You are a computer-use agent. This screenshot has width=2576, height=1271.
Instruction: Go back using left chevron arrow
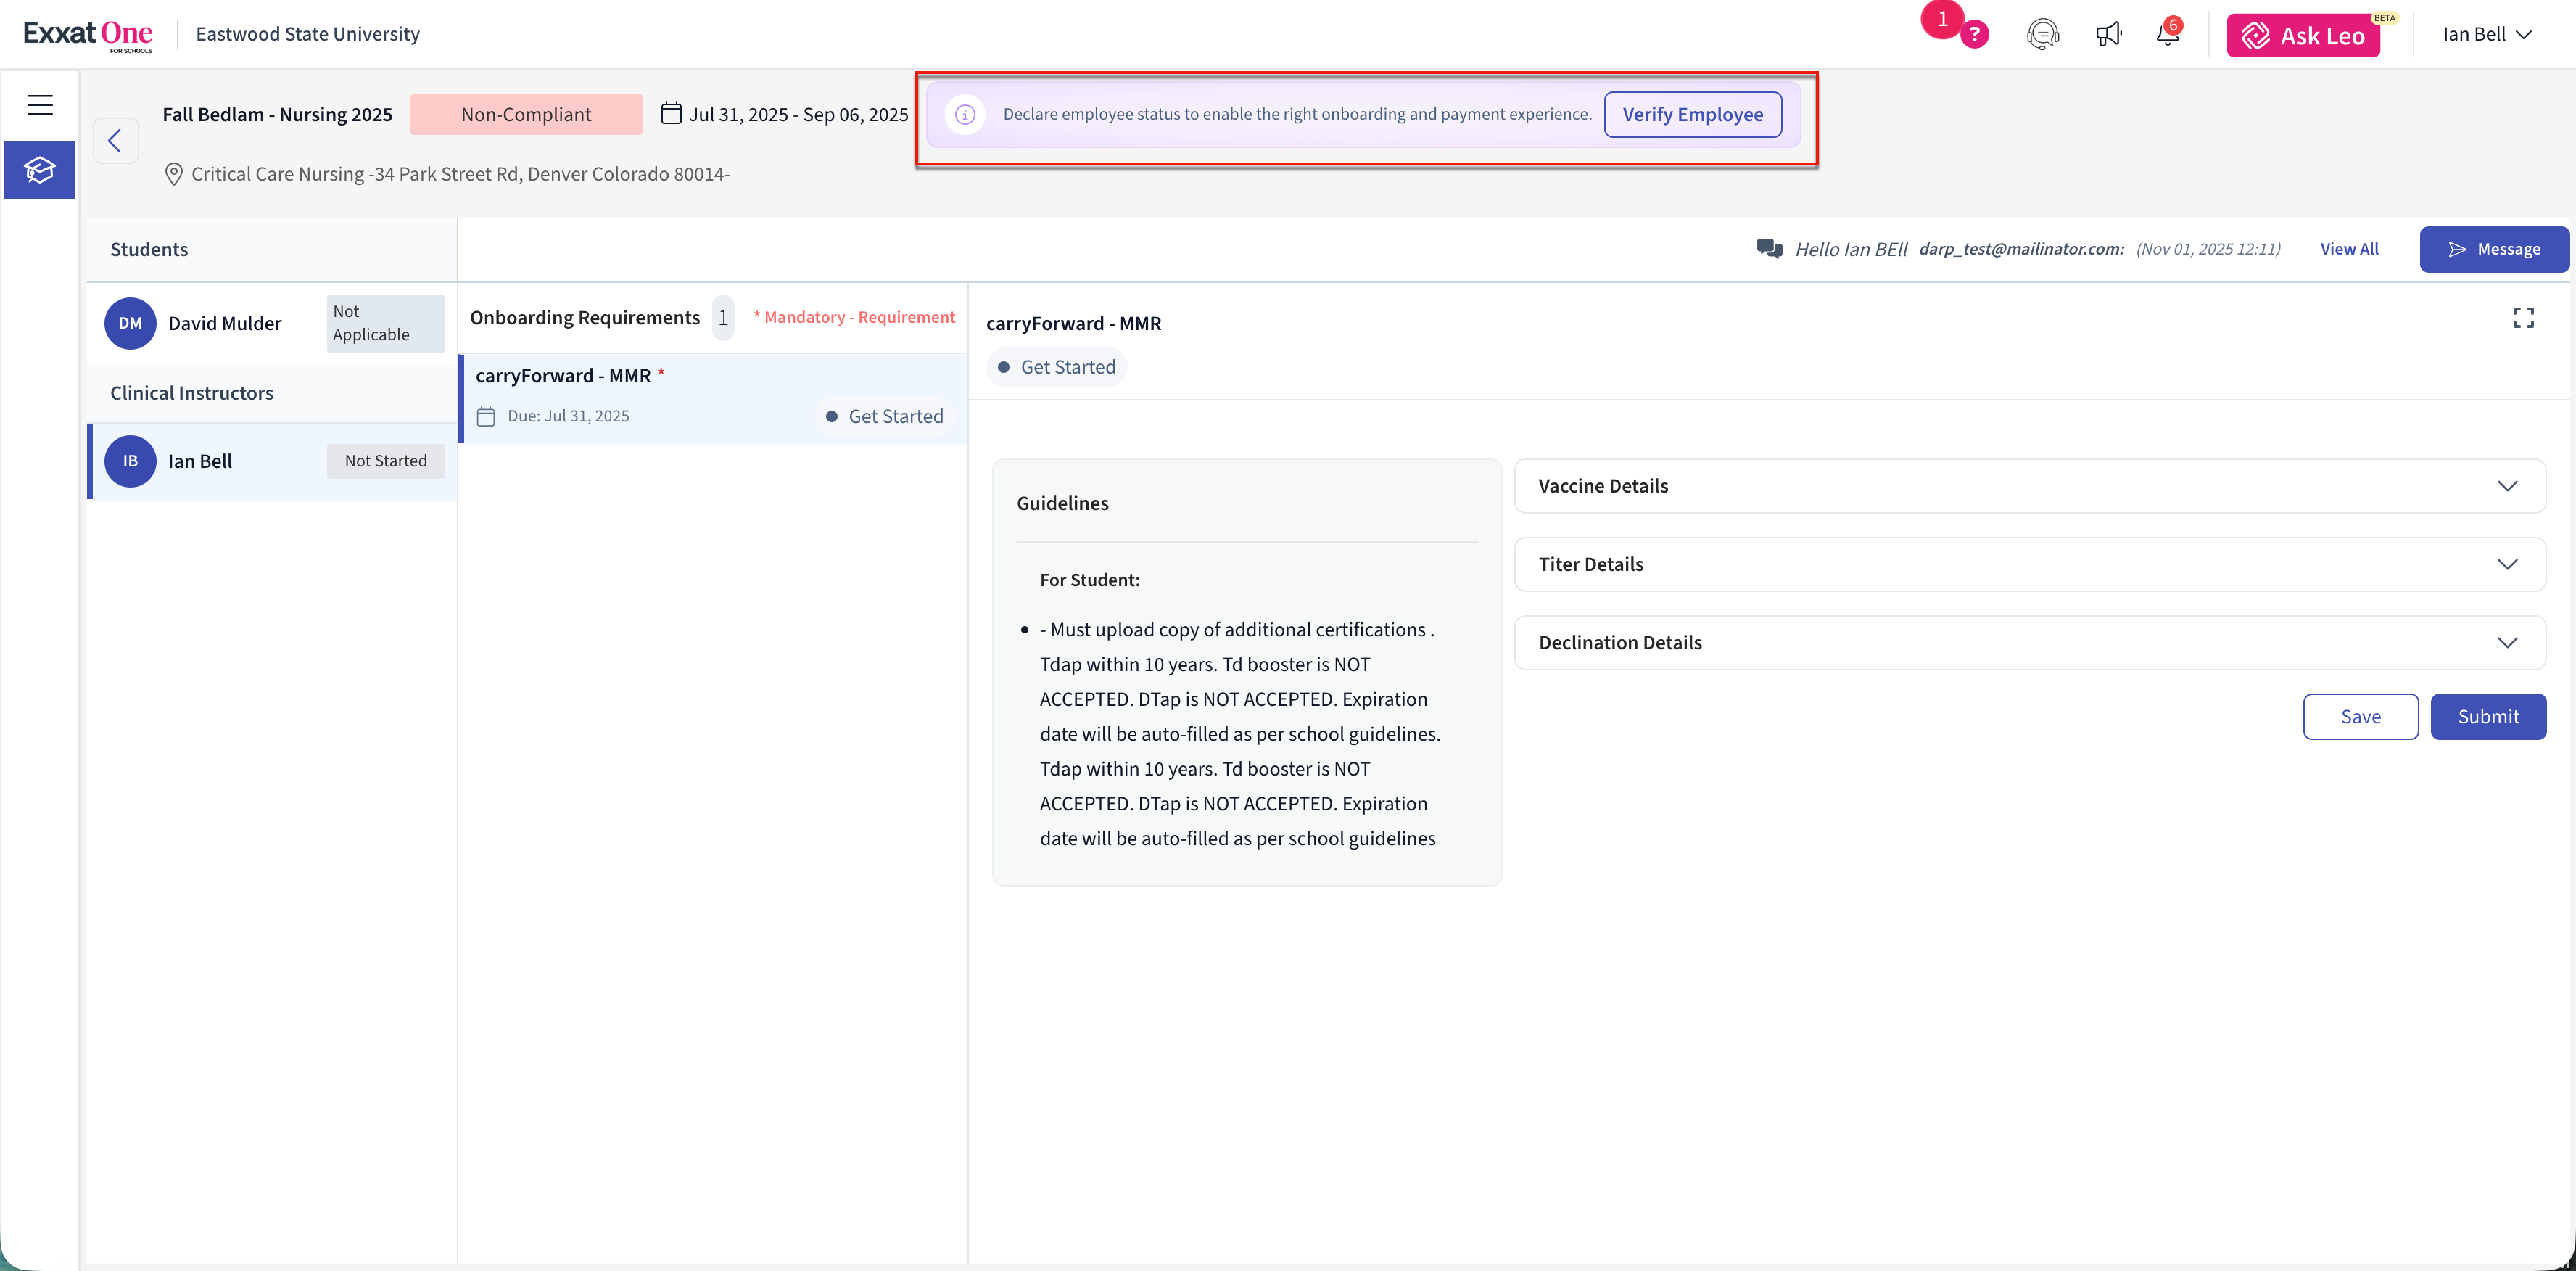click(x=115, y=141)
